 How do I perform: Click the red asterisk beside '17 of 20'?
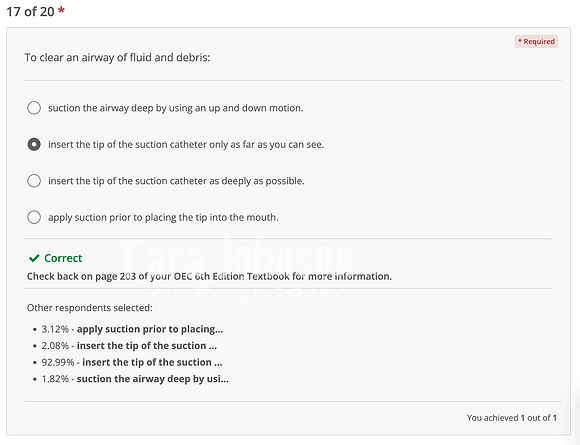pos(61,10)
